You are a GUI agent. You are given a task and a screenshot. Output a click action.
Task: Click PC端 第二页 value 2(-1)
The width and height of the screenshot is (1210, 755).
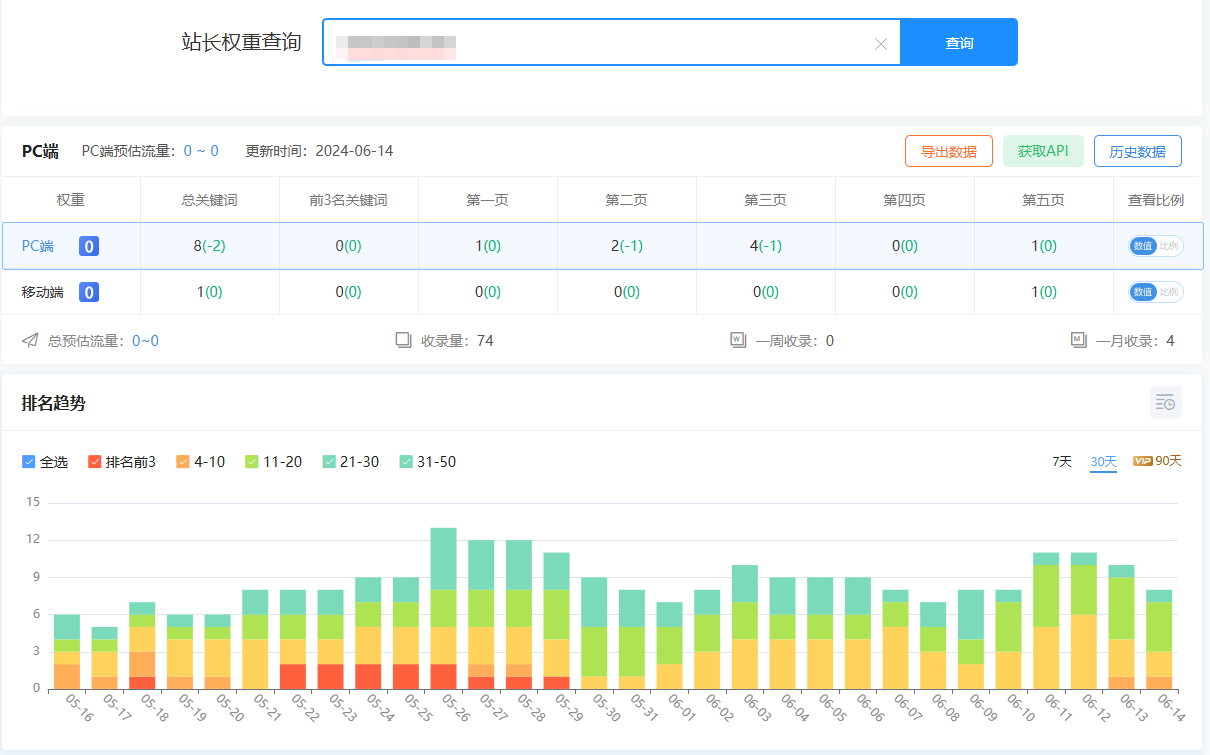point(627,246)
